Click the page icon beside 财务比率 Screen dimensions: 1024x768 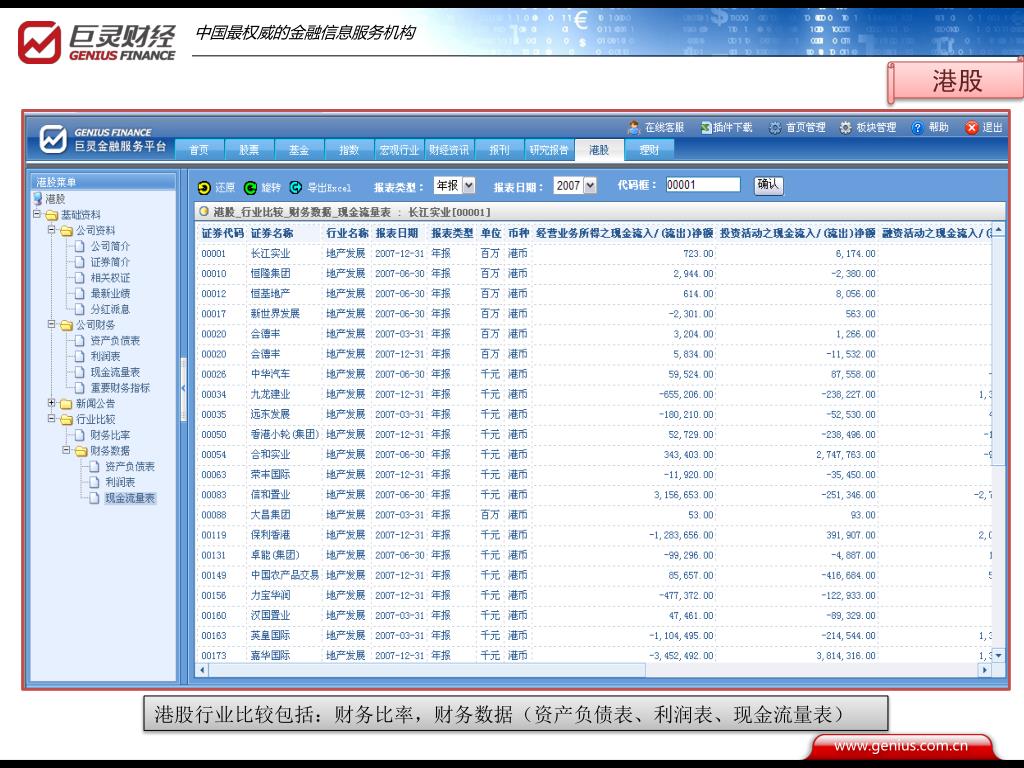[79, 435]
